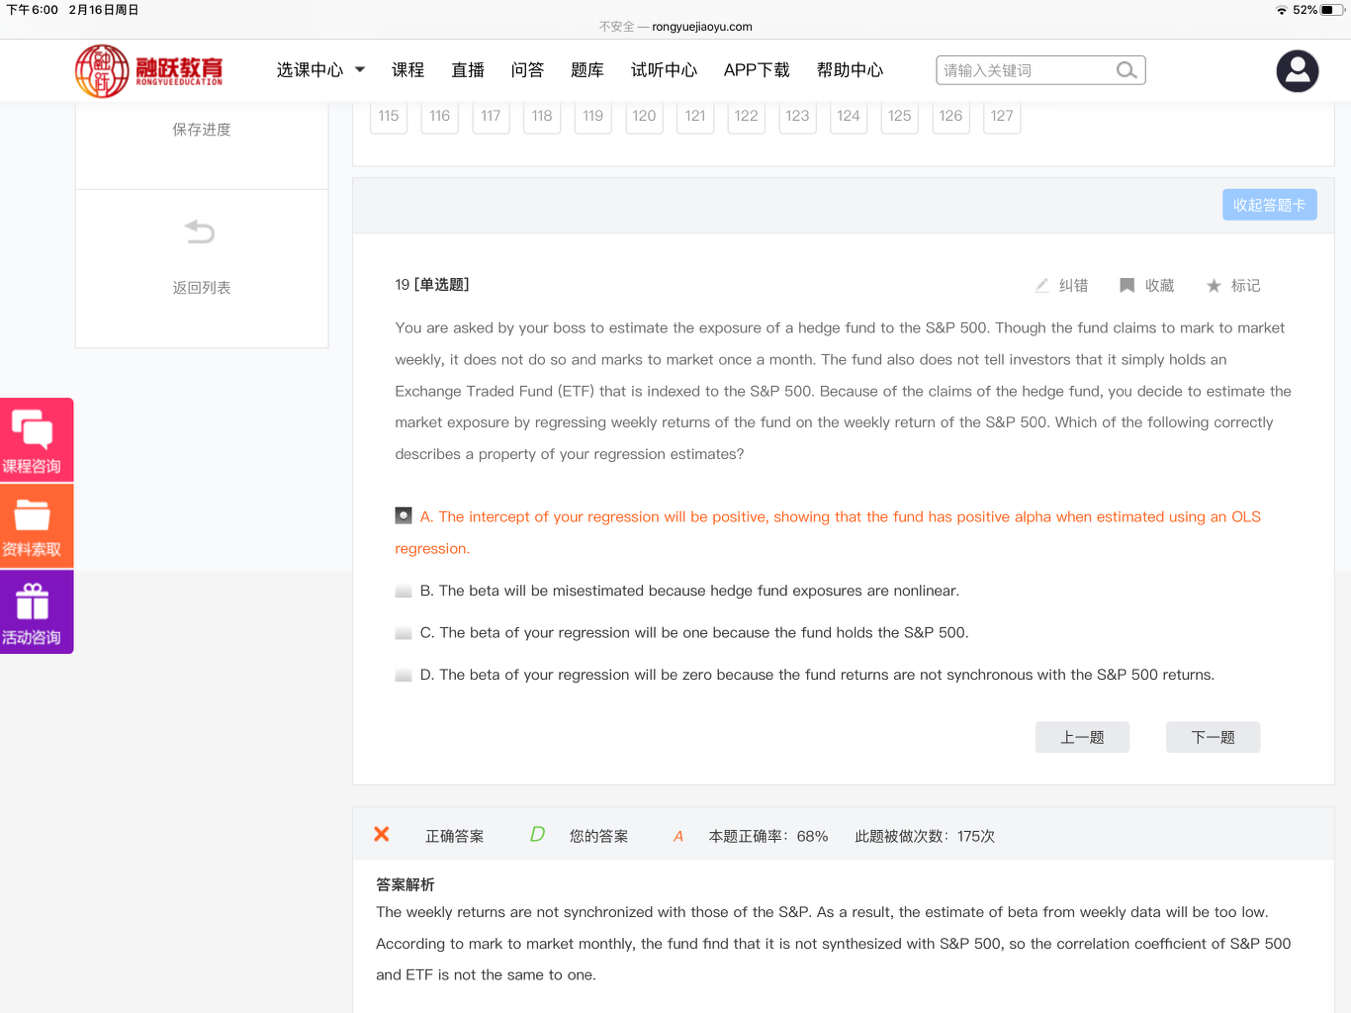
Task: Select answer option C radio button
Action: [x=403, y=633]
